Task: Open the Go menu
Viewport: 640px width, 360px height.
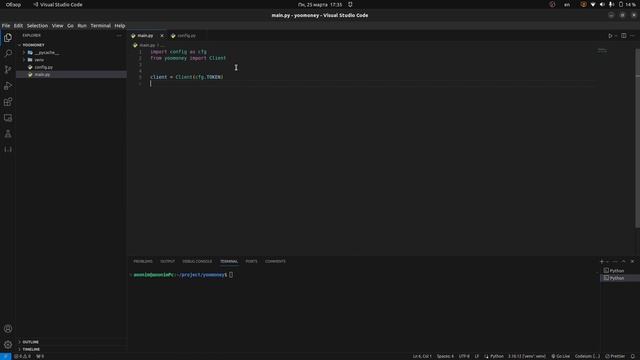Action: point(70,26)
